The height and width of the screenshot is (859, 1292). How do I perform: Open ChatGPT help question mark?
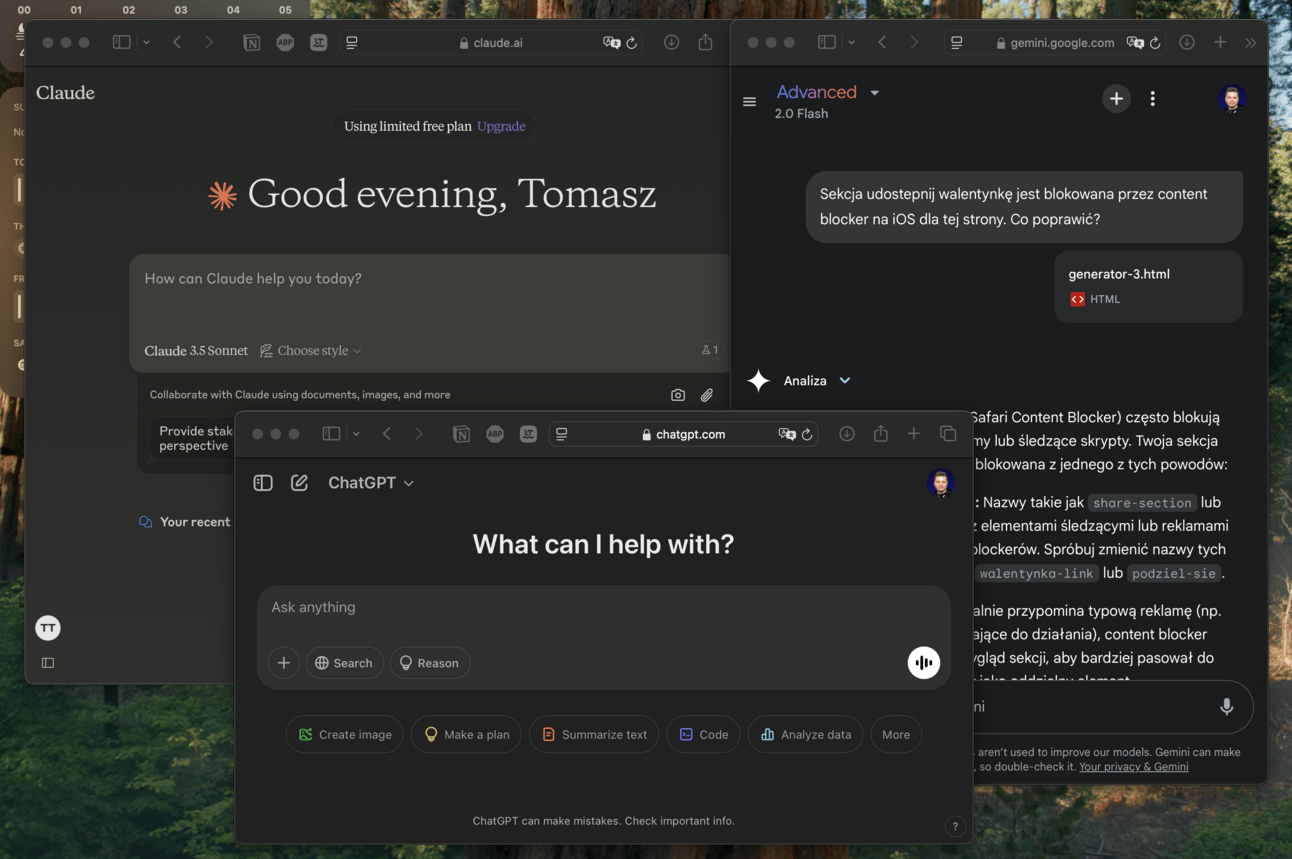click(x=955, y=826)
